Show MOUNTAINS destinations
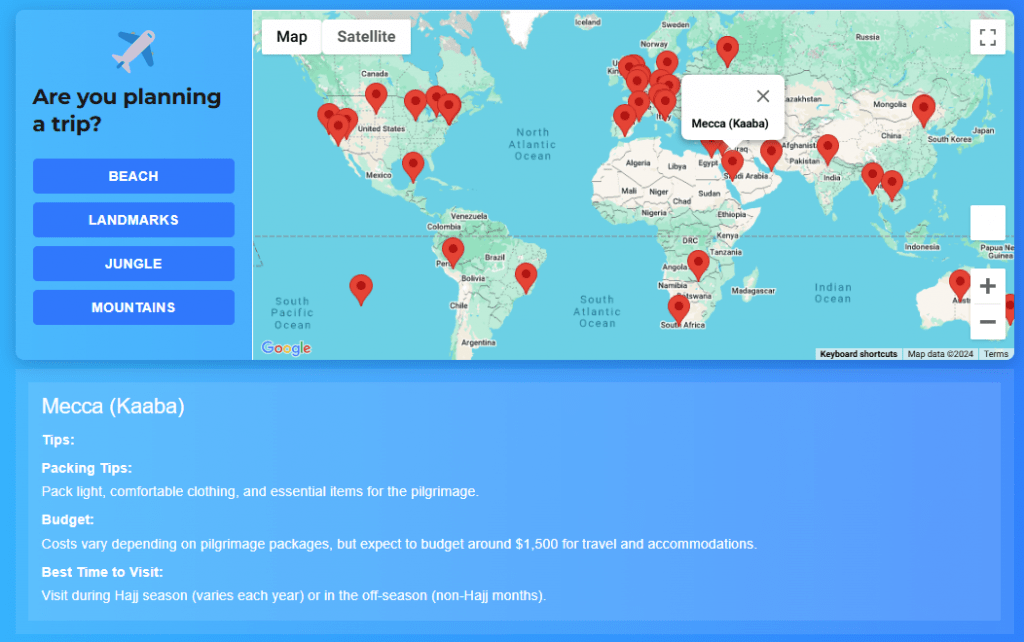Viewport: 1024px width, 642px height. pos(134,308)
